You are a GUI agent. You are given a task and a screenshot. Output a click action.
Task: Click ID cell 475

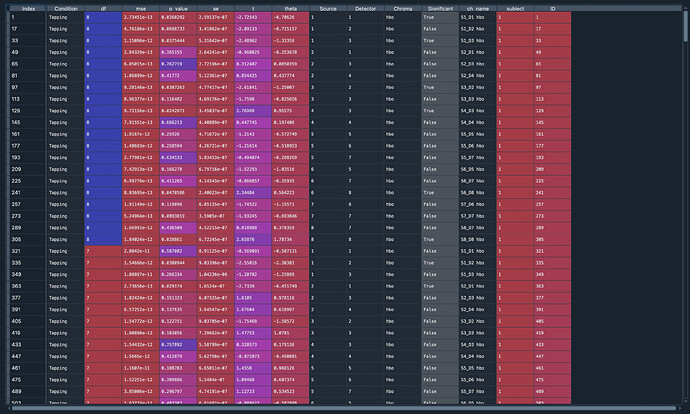click(552, 380)
